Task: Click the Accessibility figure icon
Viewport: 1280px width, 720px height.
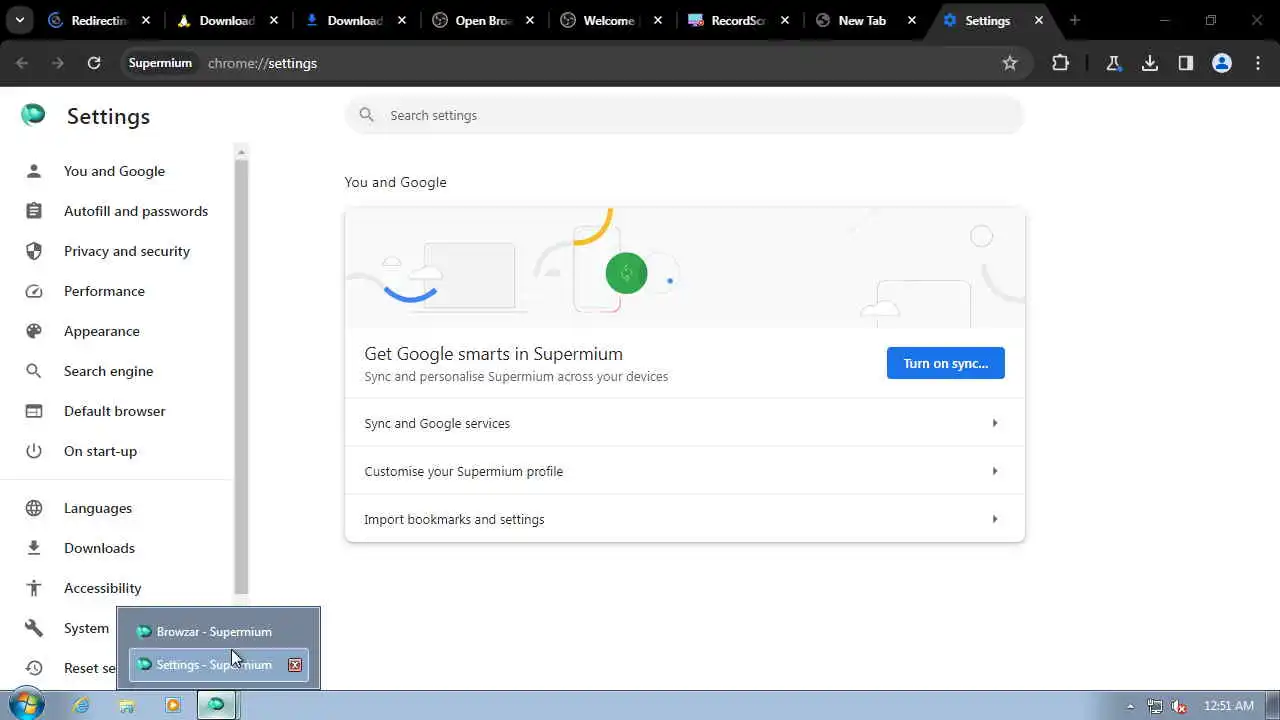Action: click(34, 588)
